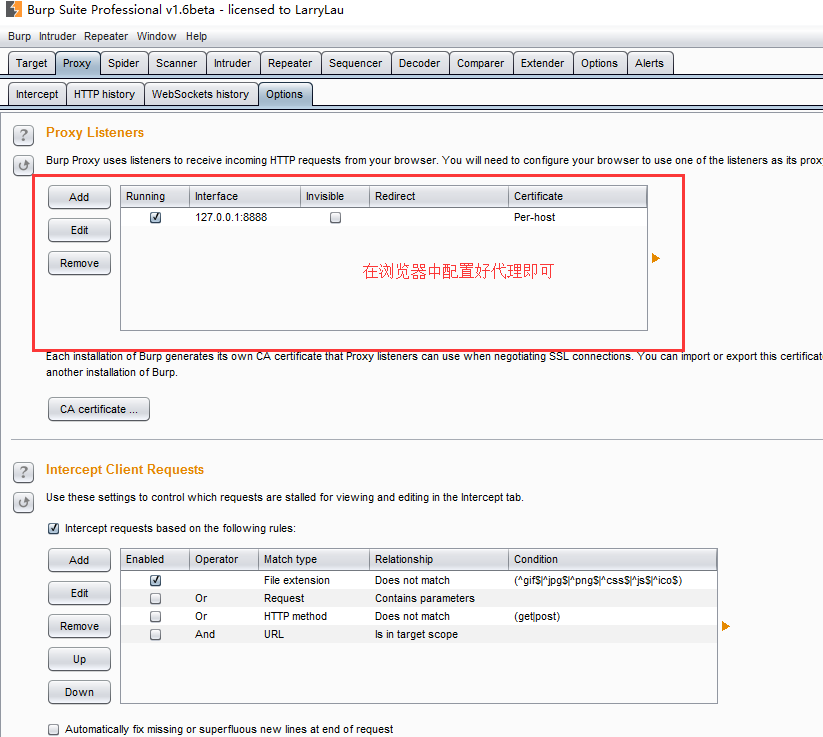This screenshot has height=737, width=823.
Task: Open the CA certificate dialog
Action: point(99,409)
